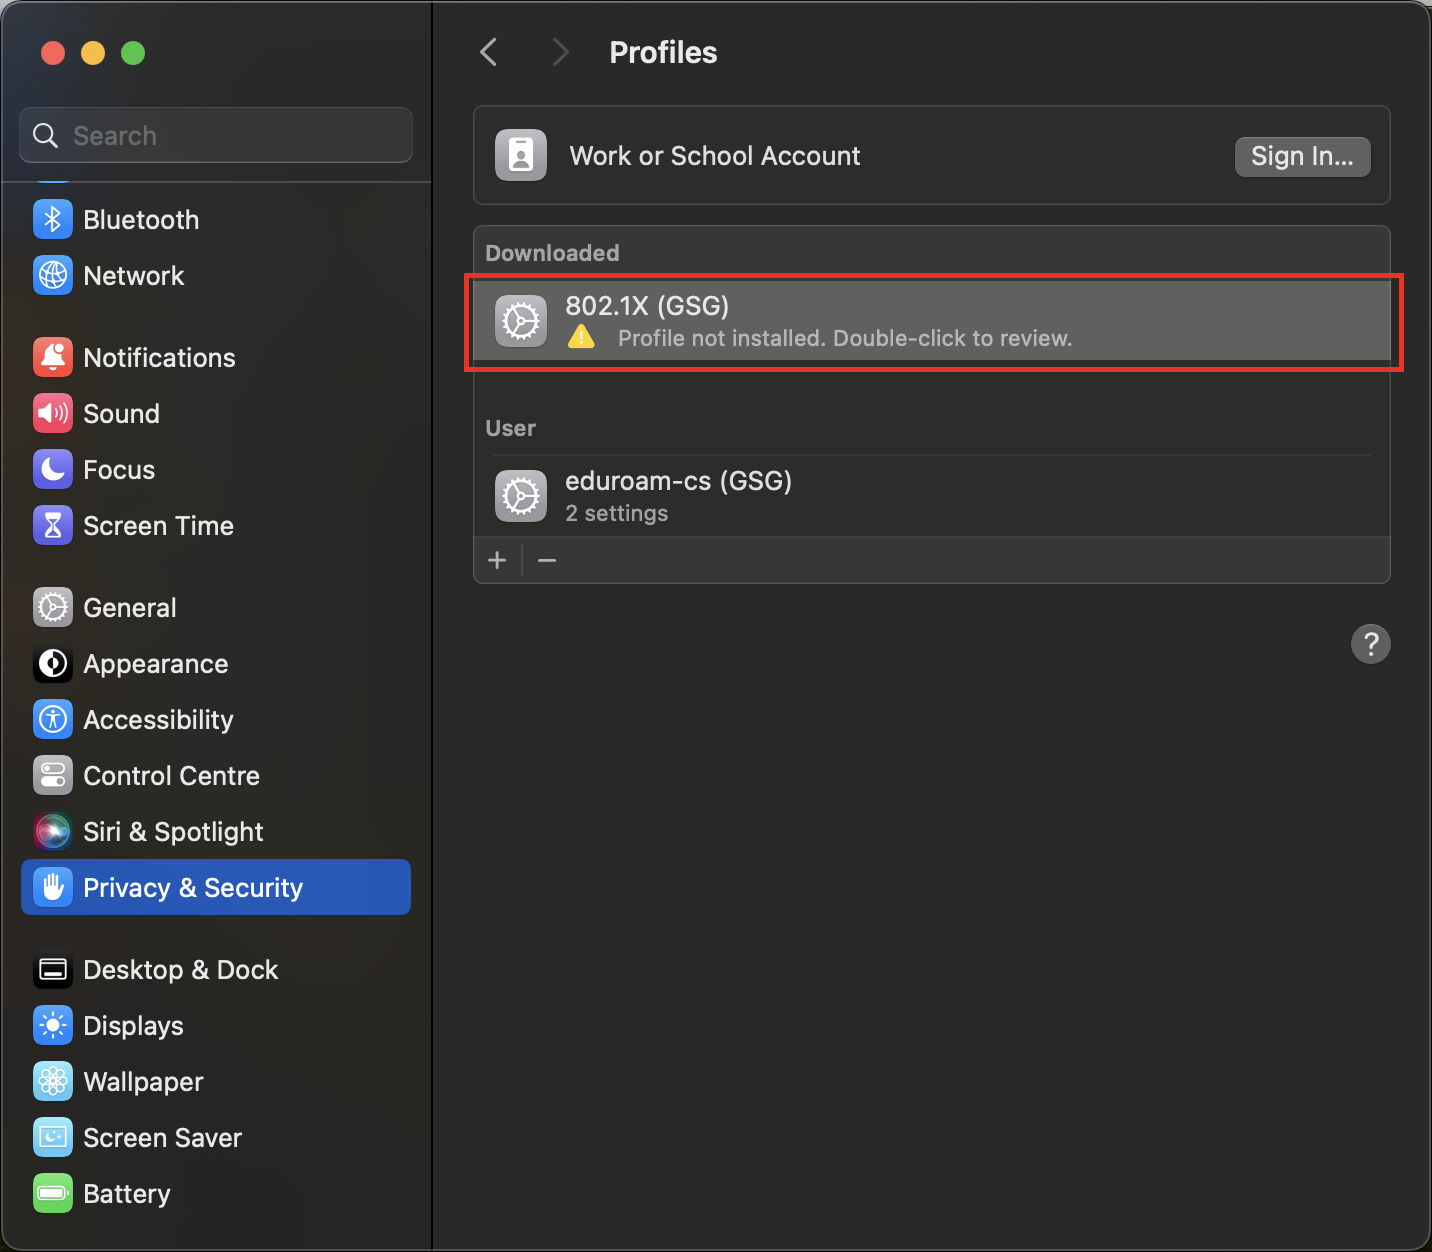This screenshot has height=1252, width=1432.
Task: Select the Focus moon icon
Action: point(53,470)
